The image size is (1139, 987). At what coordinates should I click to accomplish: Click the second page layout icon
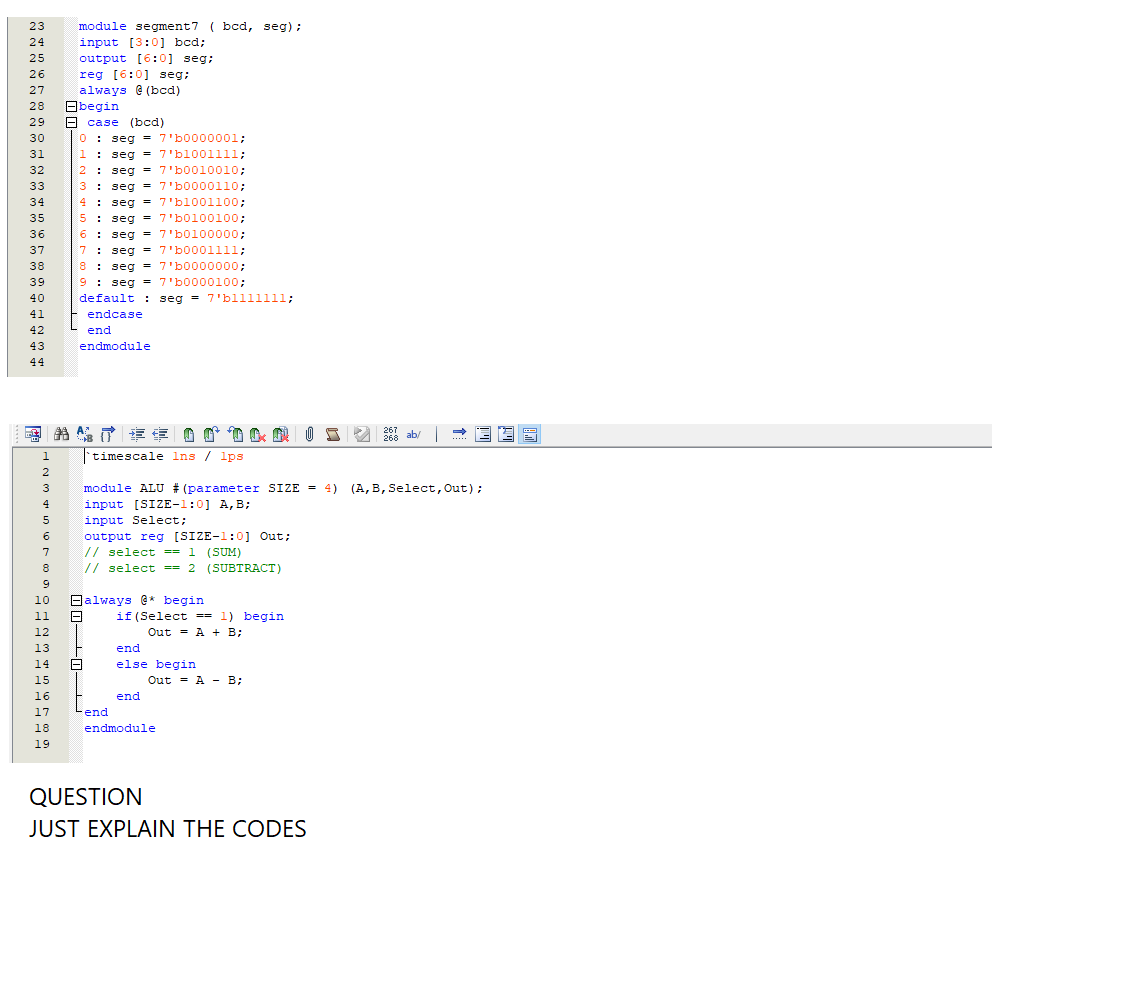click(506, 434)
